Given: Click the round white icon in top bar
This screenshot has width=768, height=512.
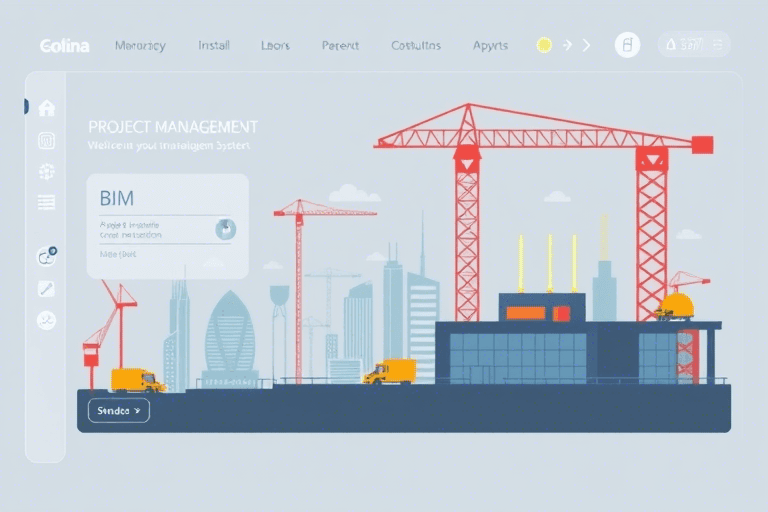Looking at the screenshot, I should coord(627,45).
